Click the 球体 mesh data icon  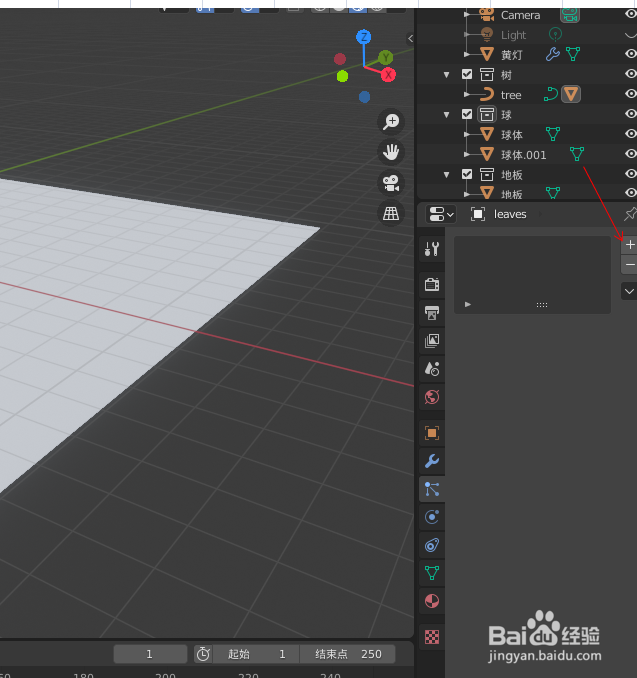(553, 134)
